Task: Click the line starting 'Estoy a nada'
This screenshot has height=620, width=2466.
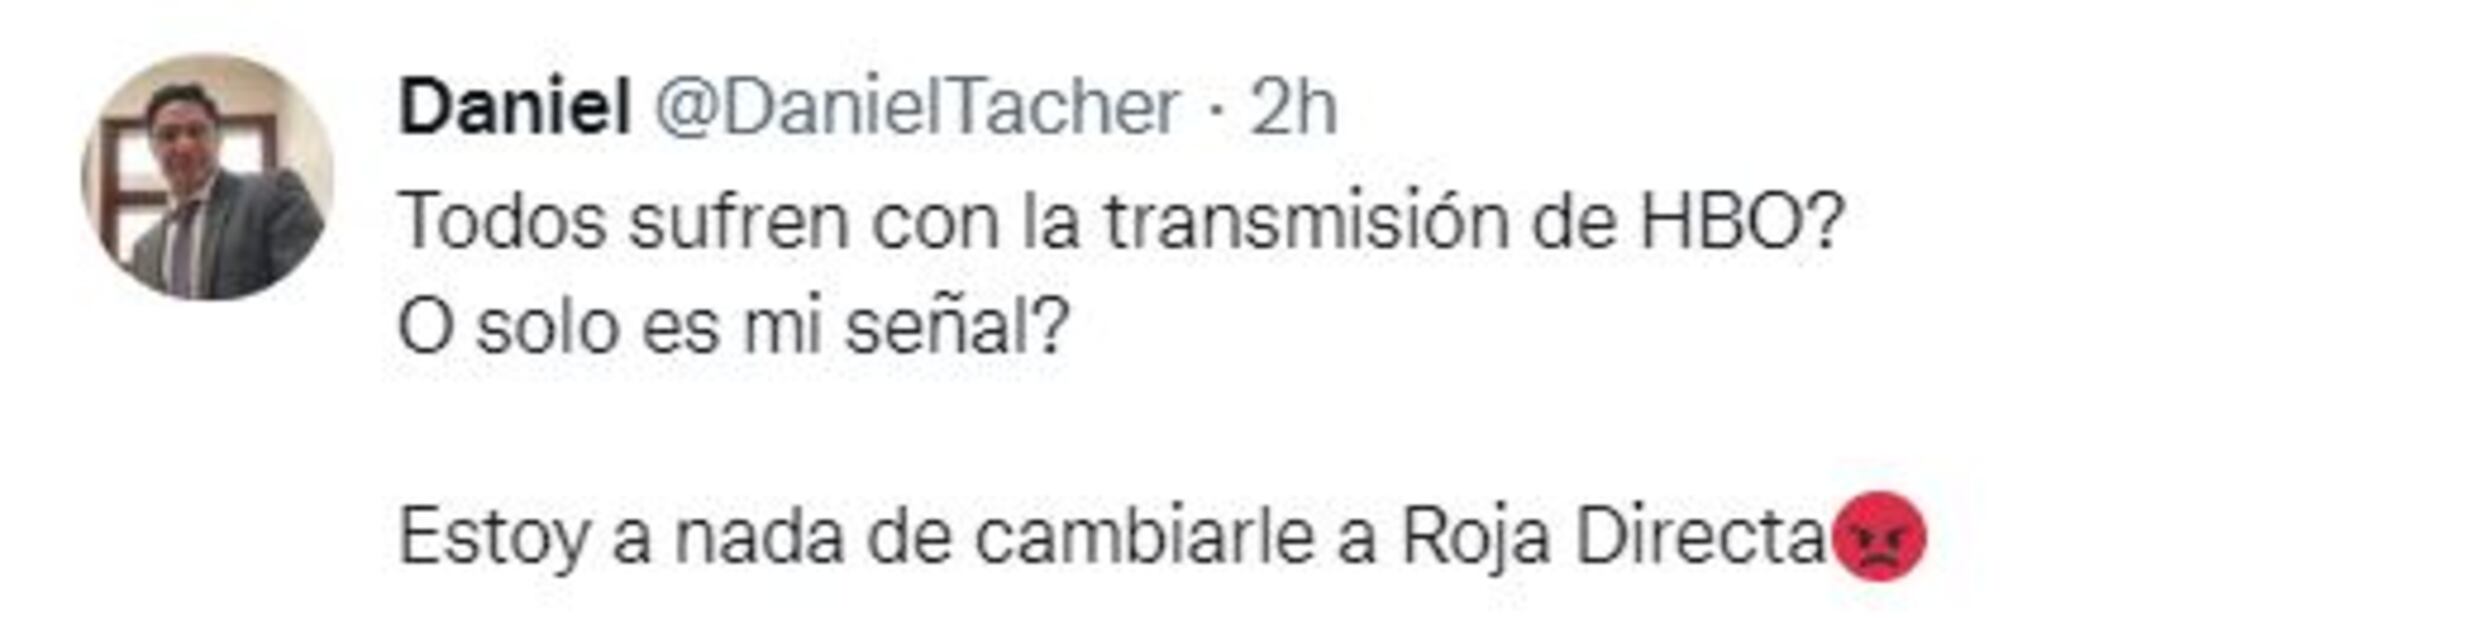Action: (1162, 537)
